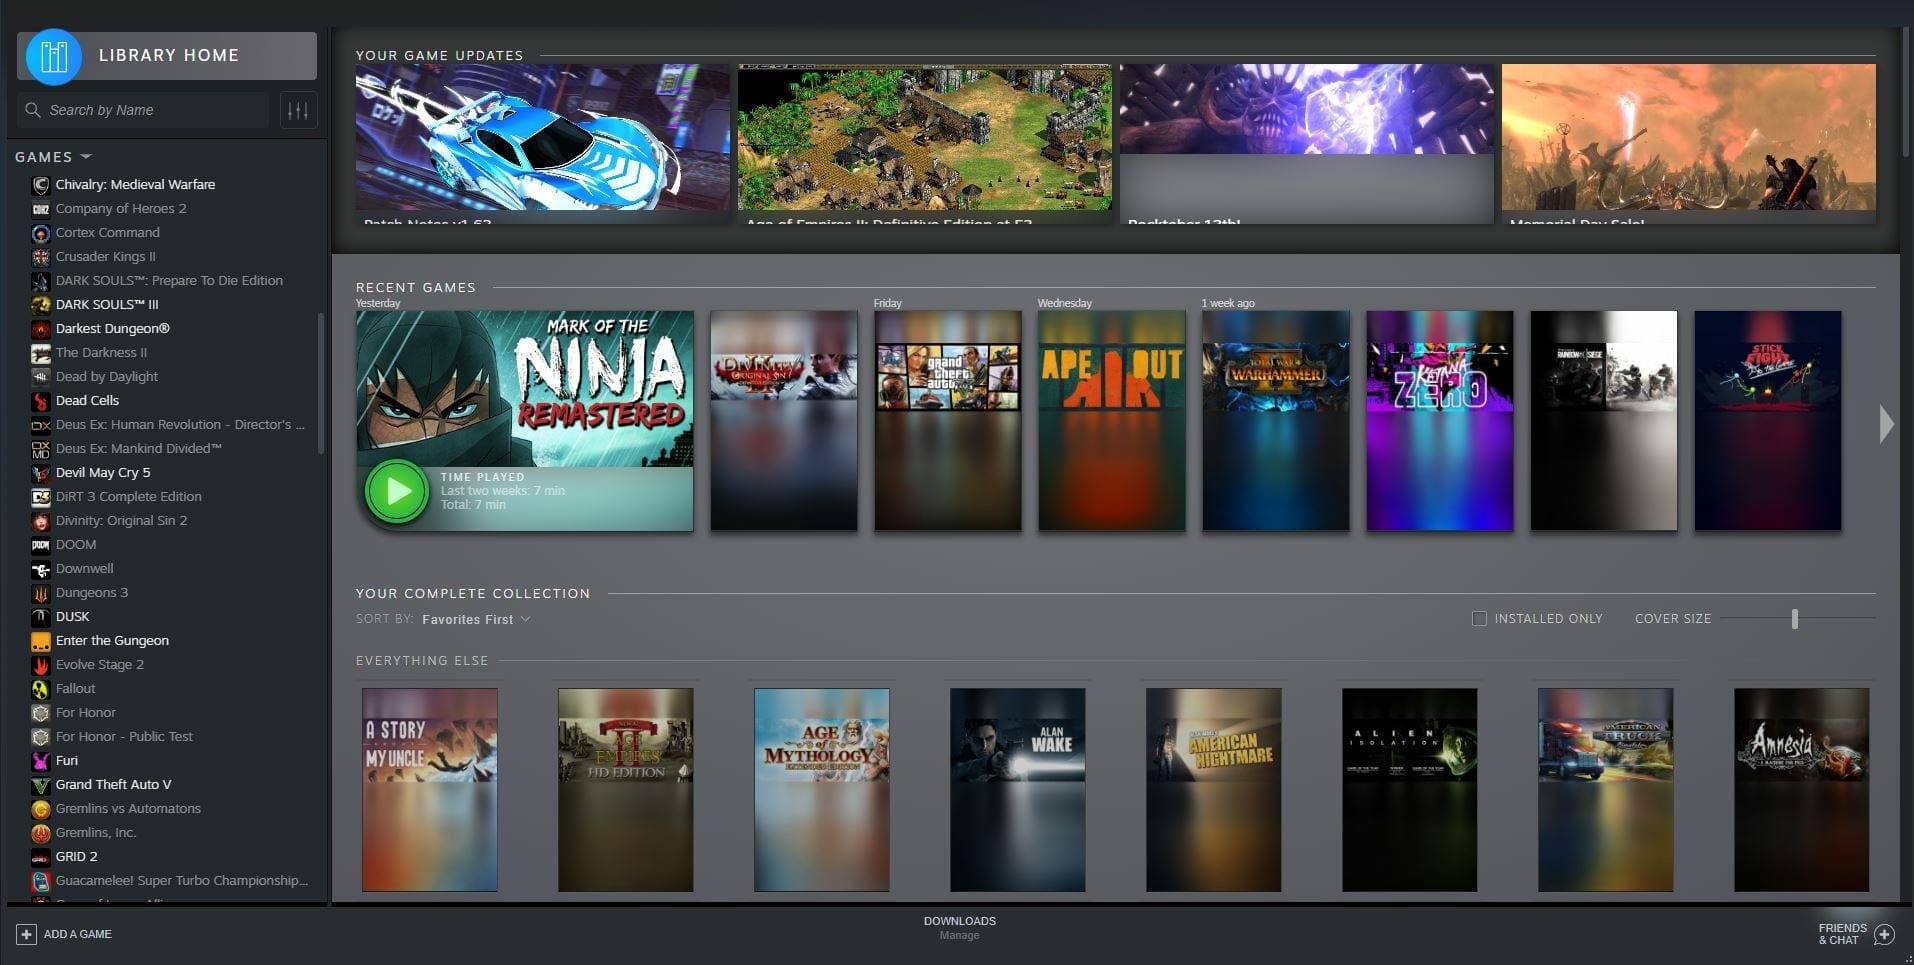Type in the Search by Name field
1914x965 pixels.
tap(155, 111)
